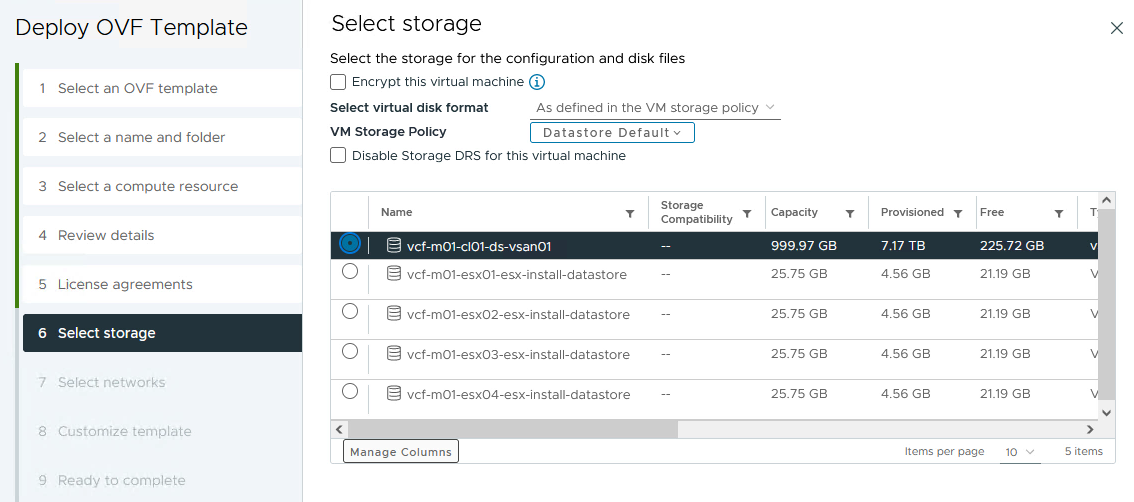The image size is (1134, 502).
Task: Go to the License agreements step
Action: coord(125,284)
